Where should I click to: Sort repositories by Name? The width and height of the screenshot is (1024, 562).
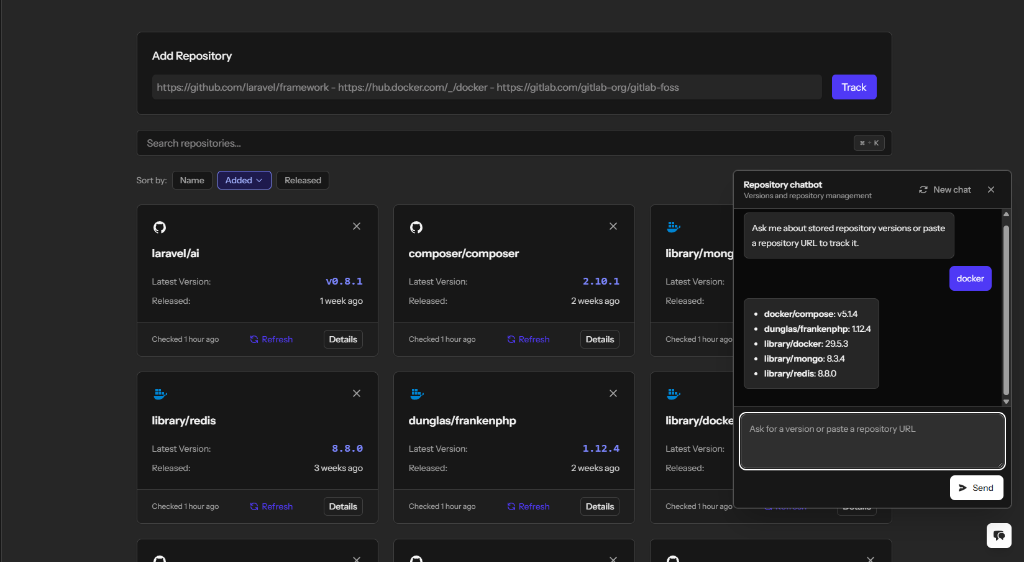[192, 180]
